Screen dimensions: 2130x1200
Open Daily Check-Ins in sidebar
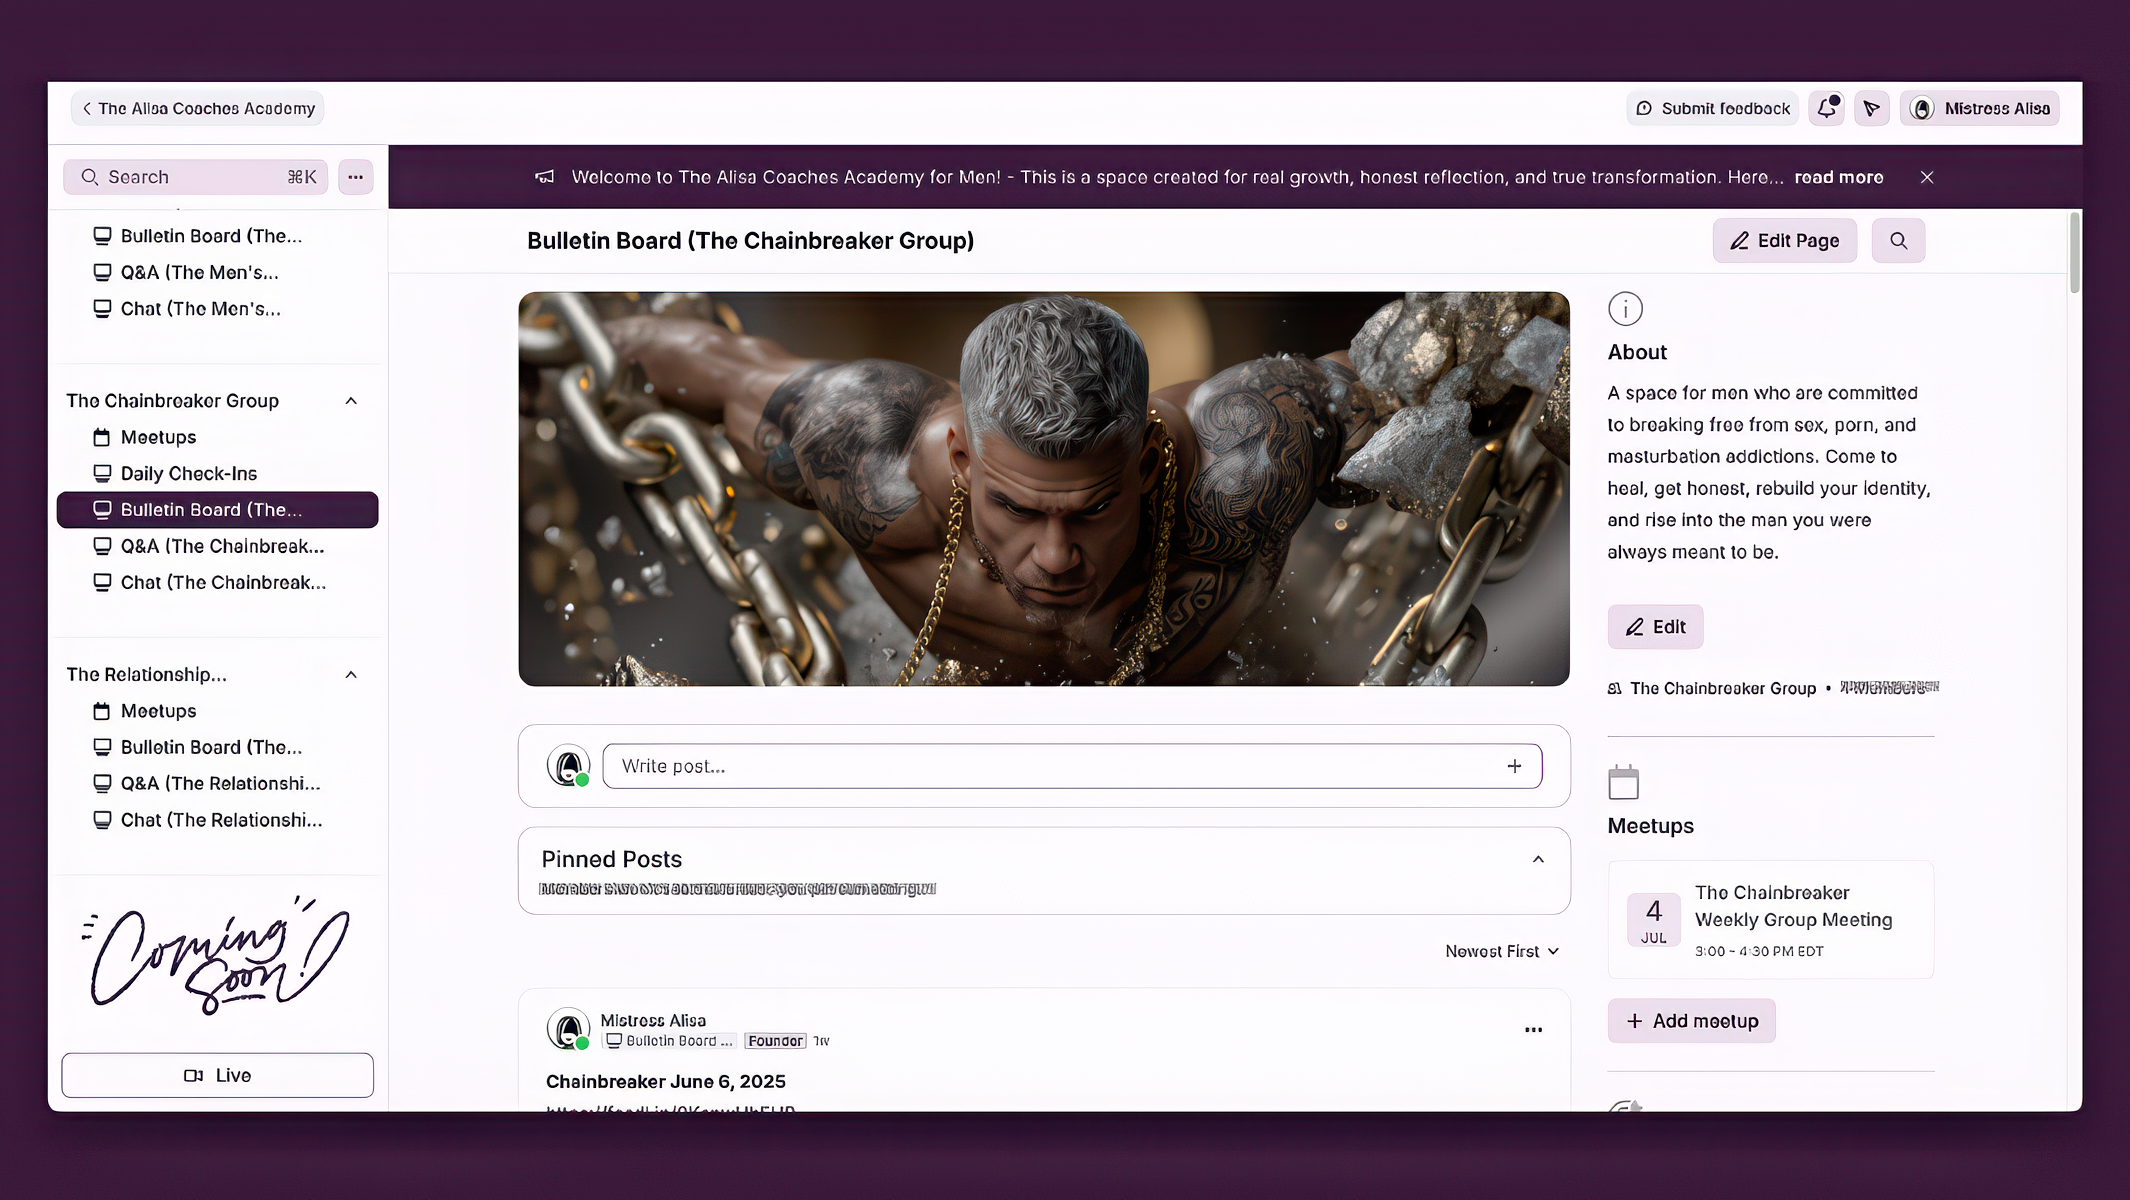(x=189, y=474)
